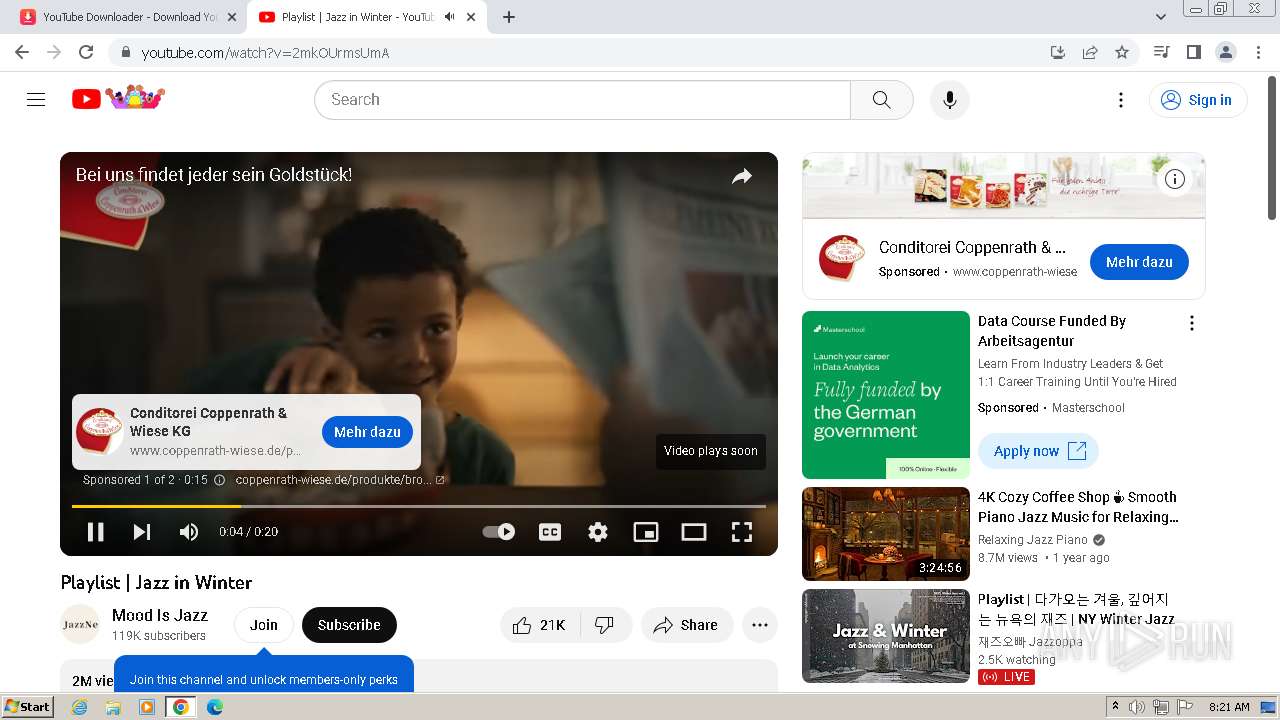Focus the YouTube search field
Image resolution: width=1280 pixels, height=720 pixels.
pyautogui.click(x=582, y=99)
